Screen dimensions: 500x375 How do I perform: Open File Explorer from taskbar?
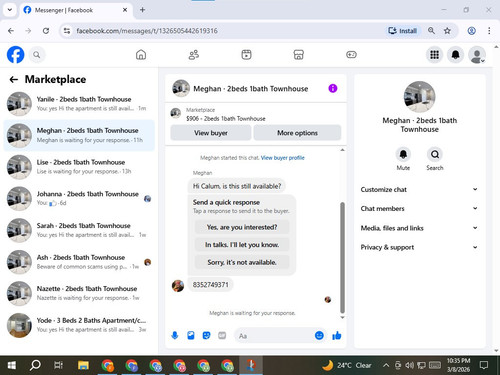83,365
